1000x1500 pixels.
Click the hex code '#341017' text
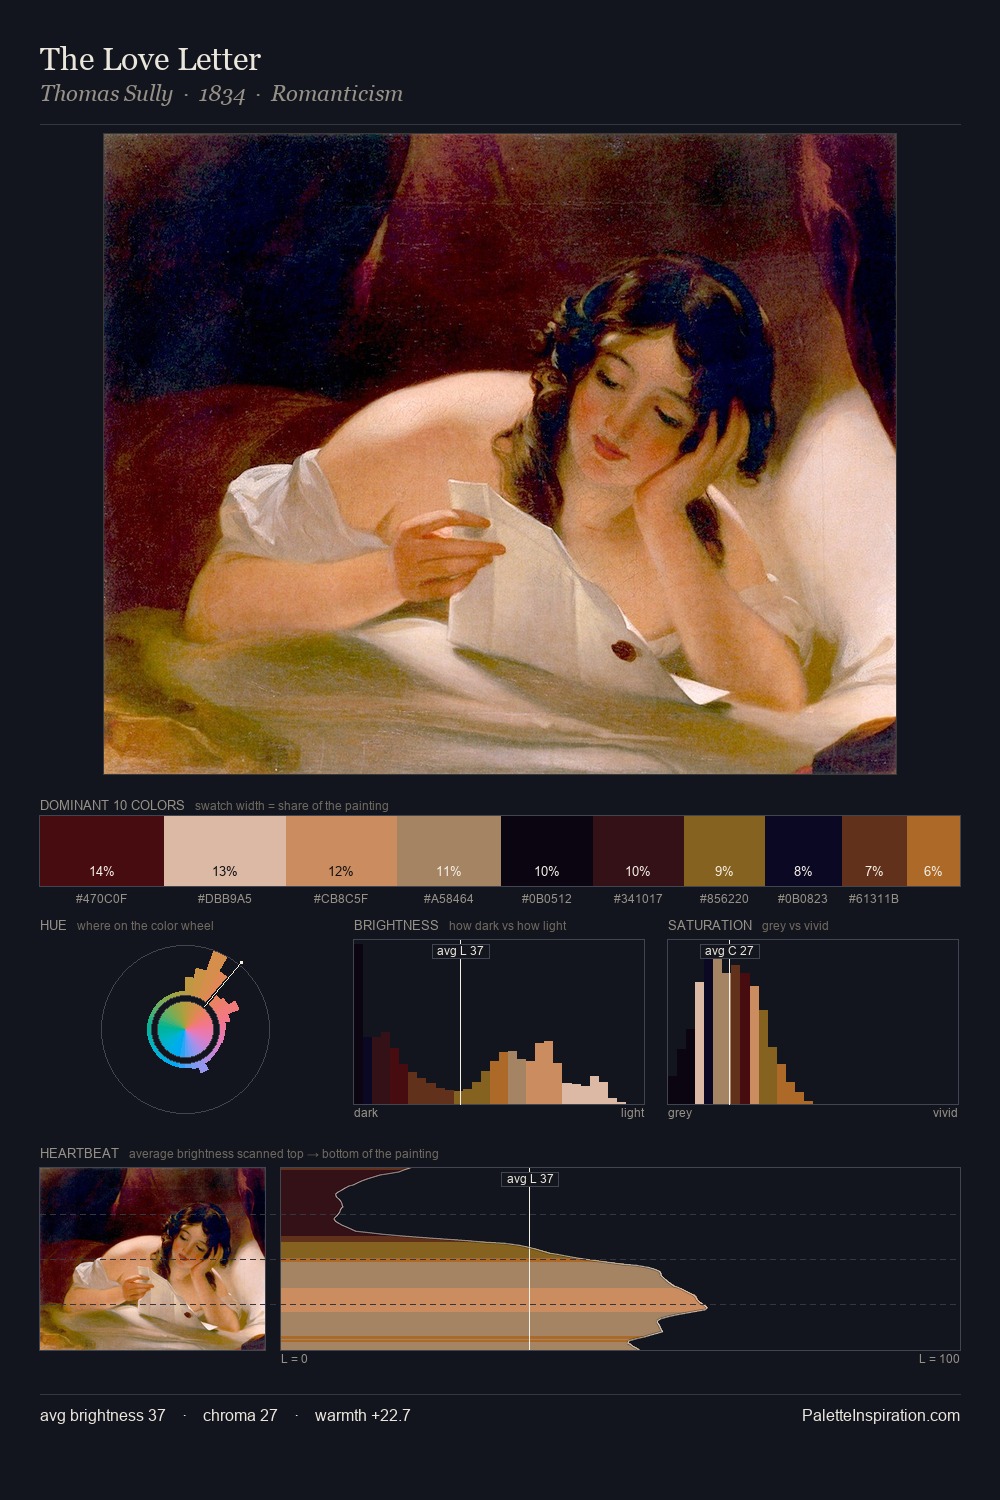click(638, 899)
